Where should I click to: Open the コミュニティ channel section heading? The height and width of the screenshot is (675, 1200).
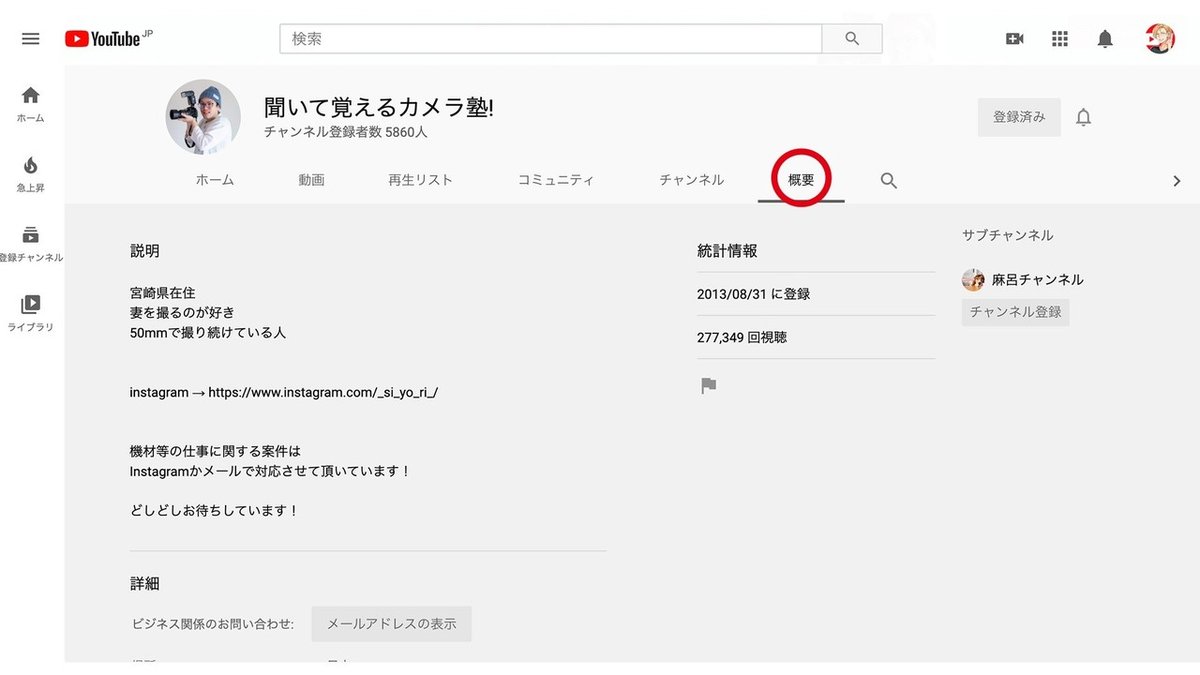point(557,180)
